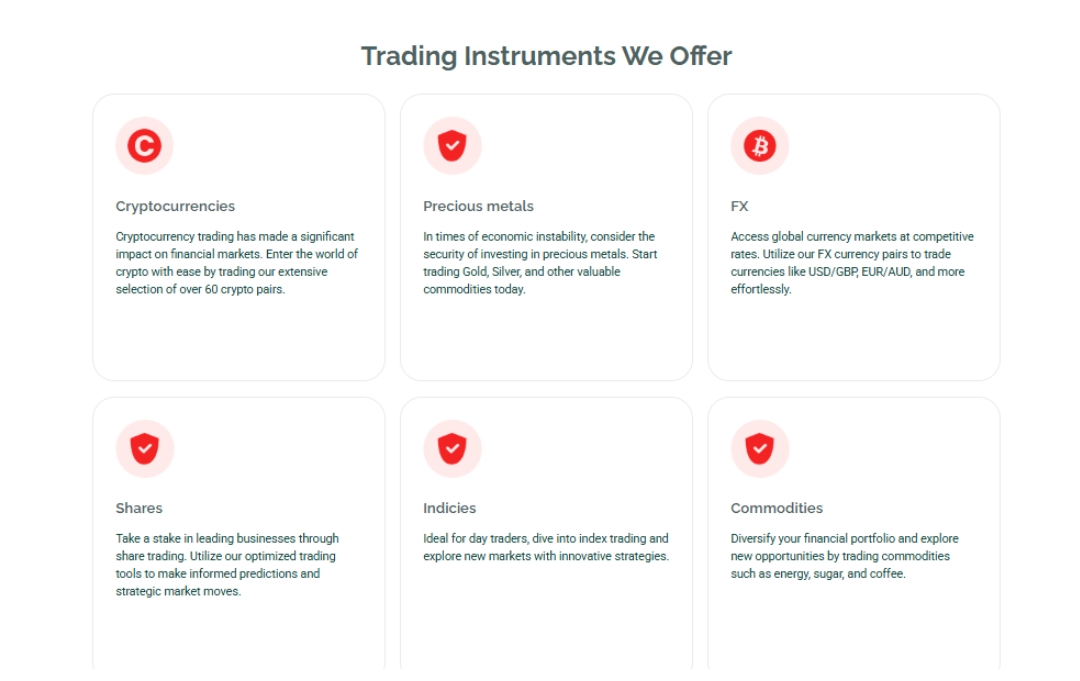Click the Trading Instruments We Offer heading
Image resolution: width=1080 pixels, height=681 pixels.
point(546,56)
